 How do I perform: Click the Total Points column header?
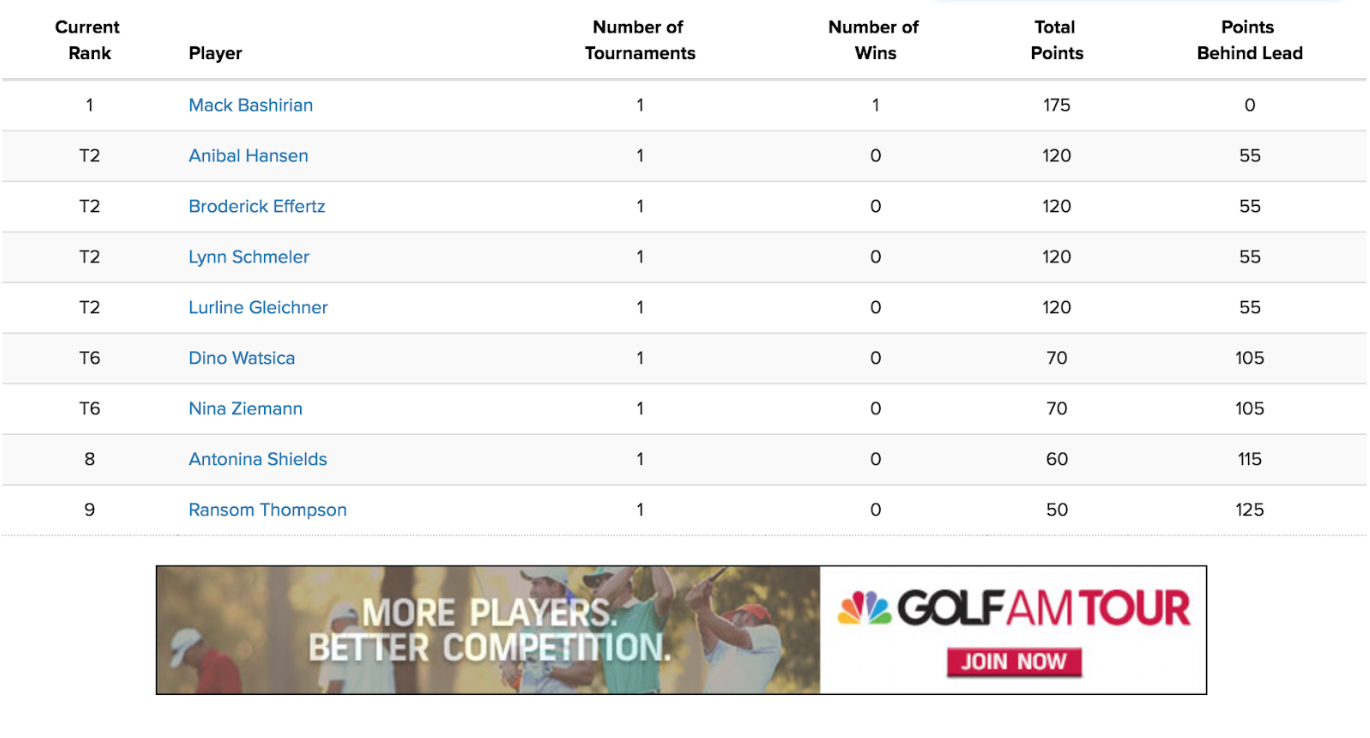click(x=1056, y=40)
